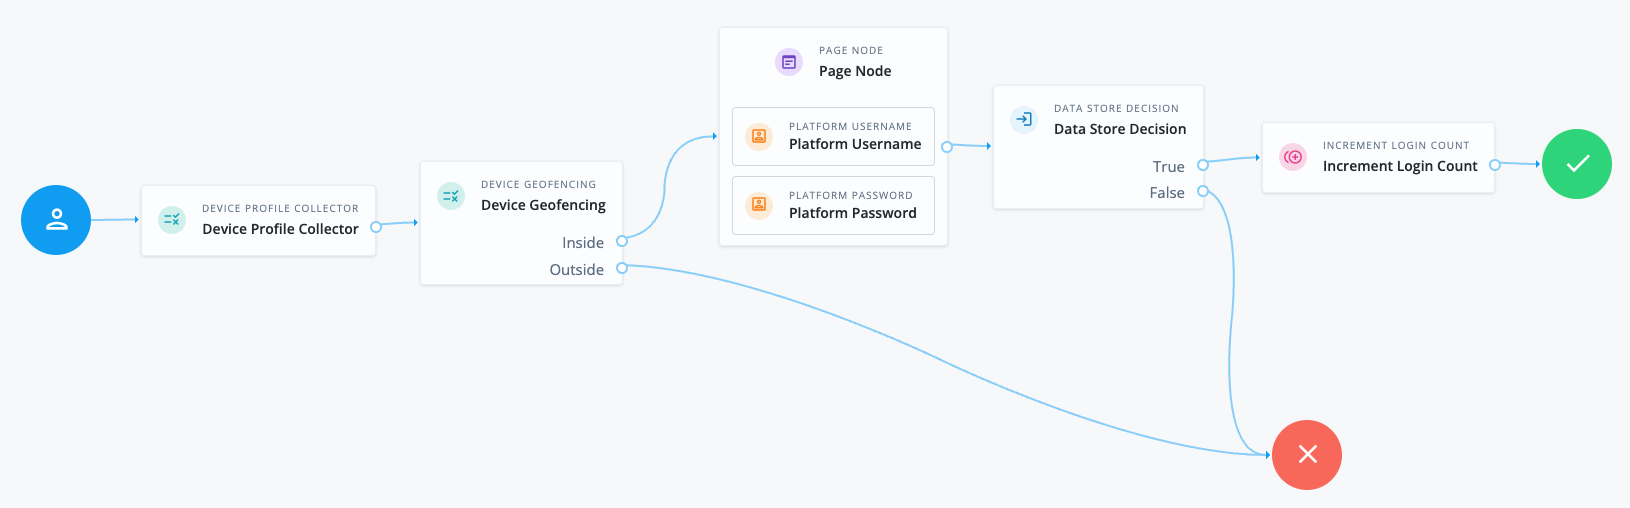Select the Data Store Decision icon
This screenshot has height=508, width=1630.
pos(1024,120)
